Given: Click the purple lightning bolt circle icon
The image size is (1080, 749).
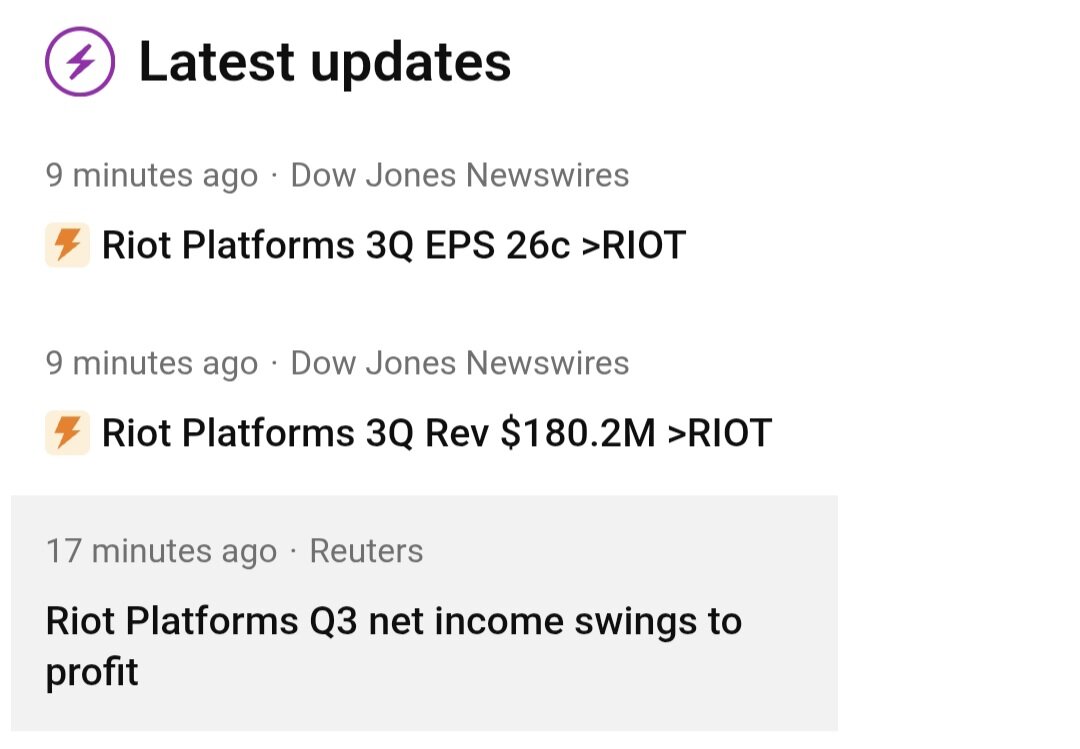Looking at the screenshot, I should [x=80, y=62].
